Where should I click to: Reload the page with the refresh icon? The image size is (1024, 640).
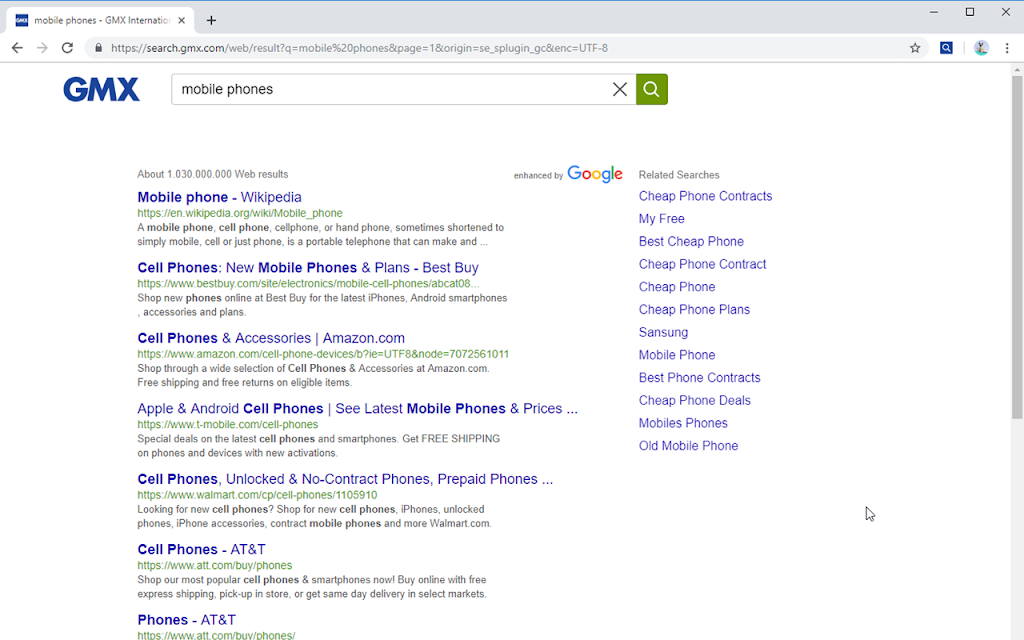coord(67,48)
